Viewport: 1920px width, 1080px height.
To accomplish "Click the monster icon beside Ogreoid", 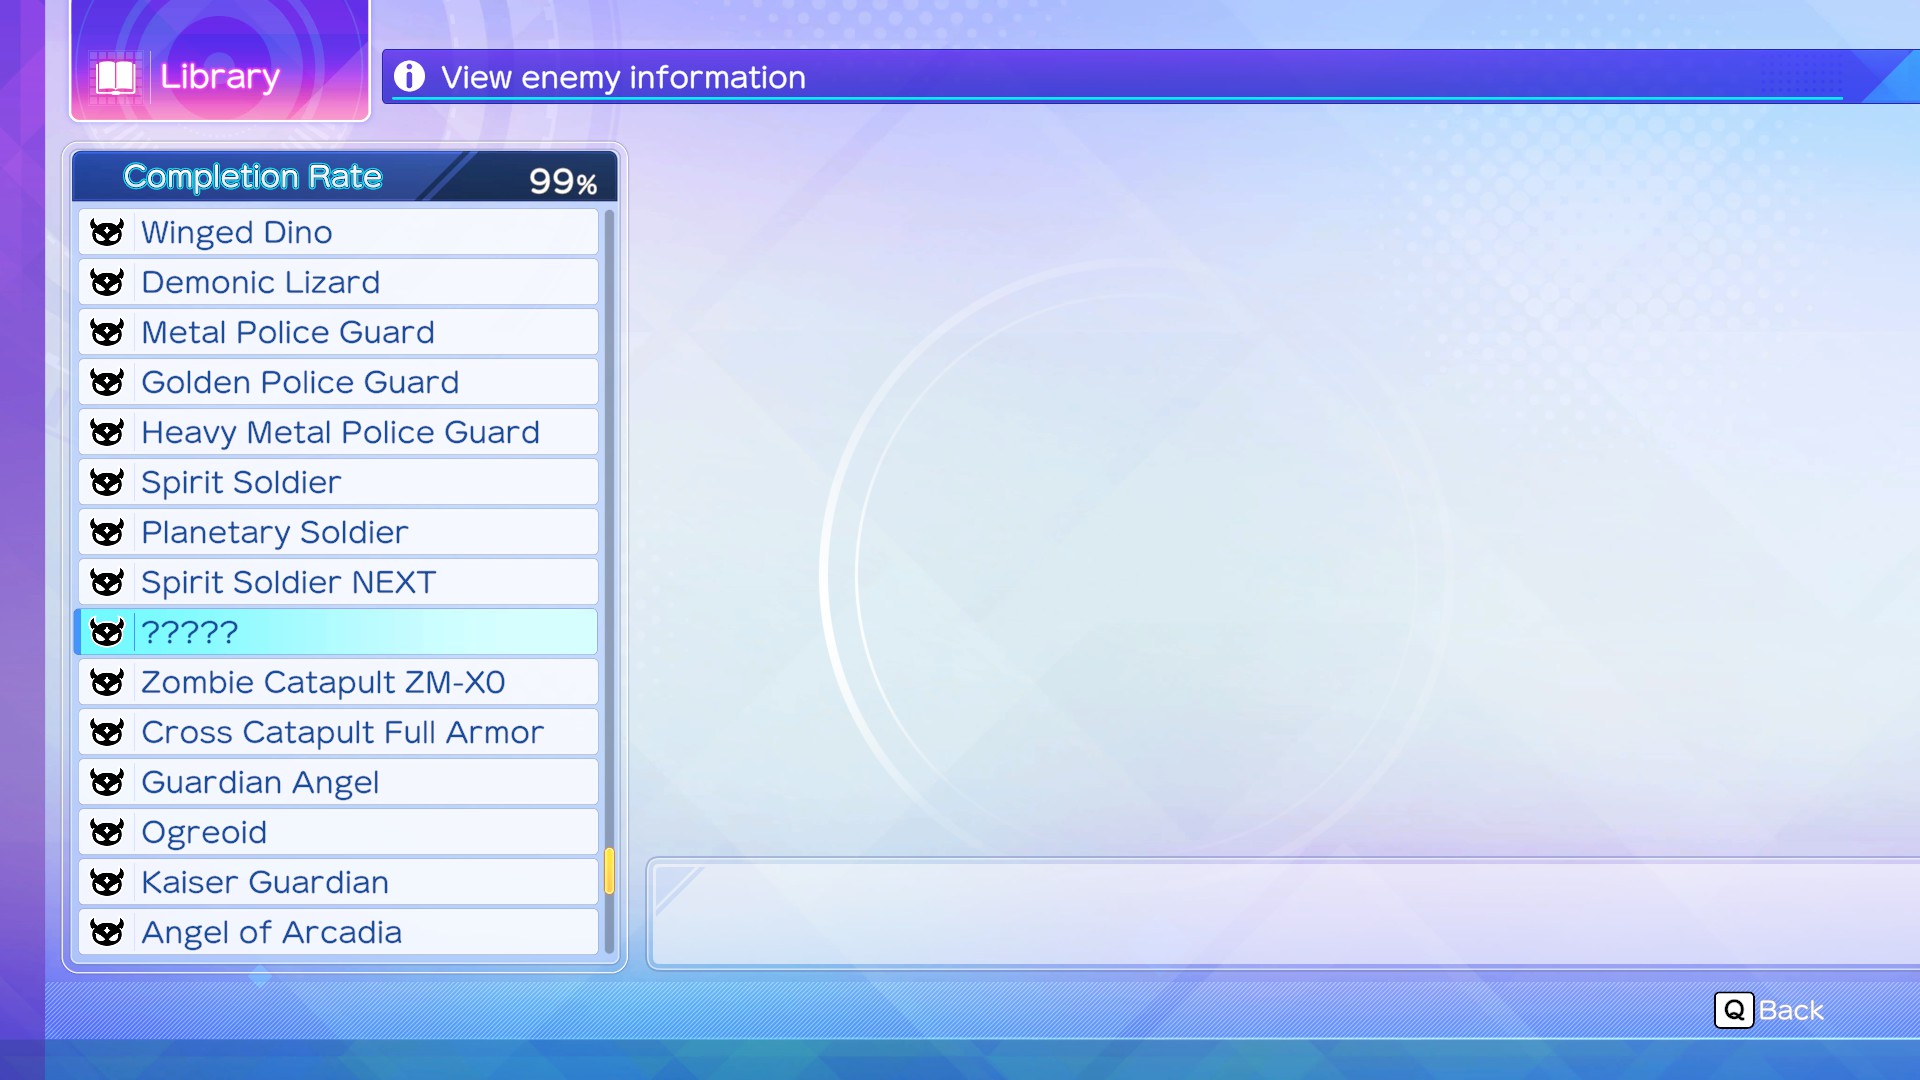I will click(x=107, y=832).
